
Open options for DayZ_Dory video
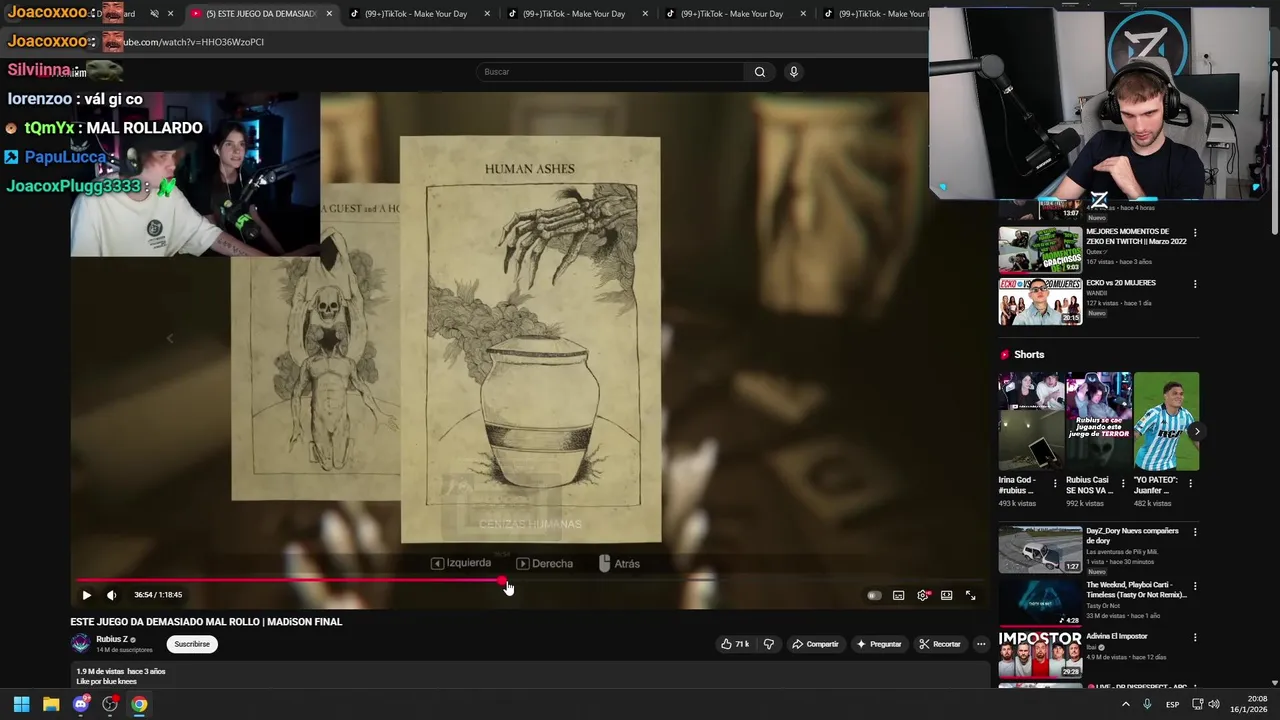click(x=1194, y=532)
